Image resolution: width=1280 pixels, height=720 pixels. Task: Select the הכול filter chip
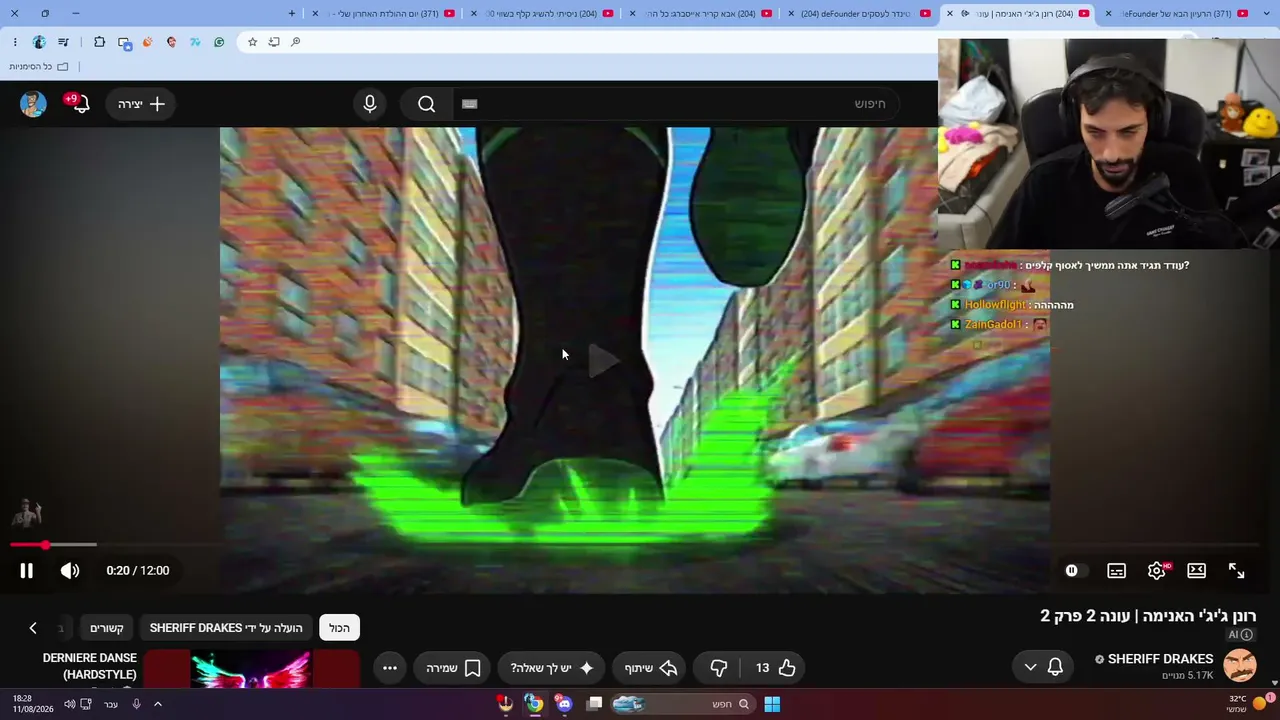click(339, 628)
